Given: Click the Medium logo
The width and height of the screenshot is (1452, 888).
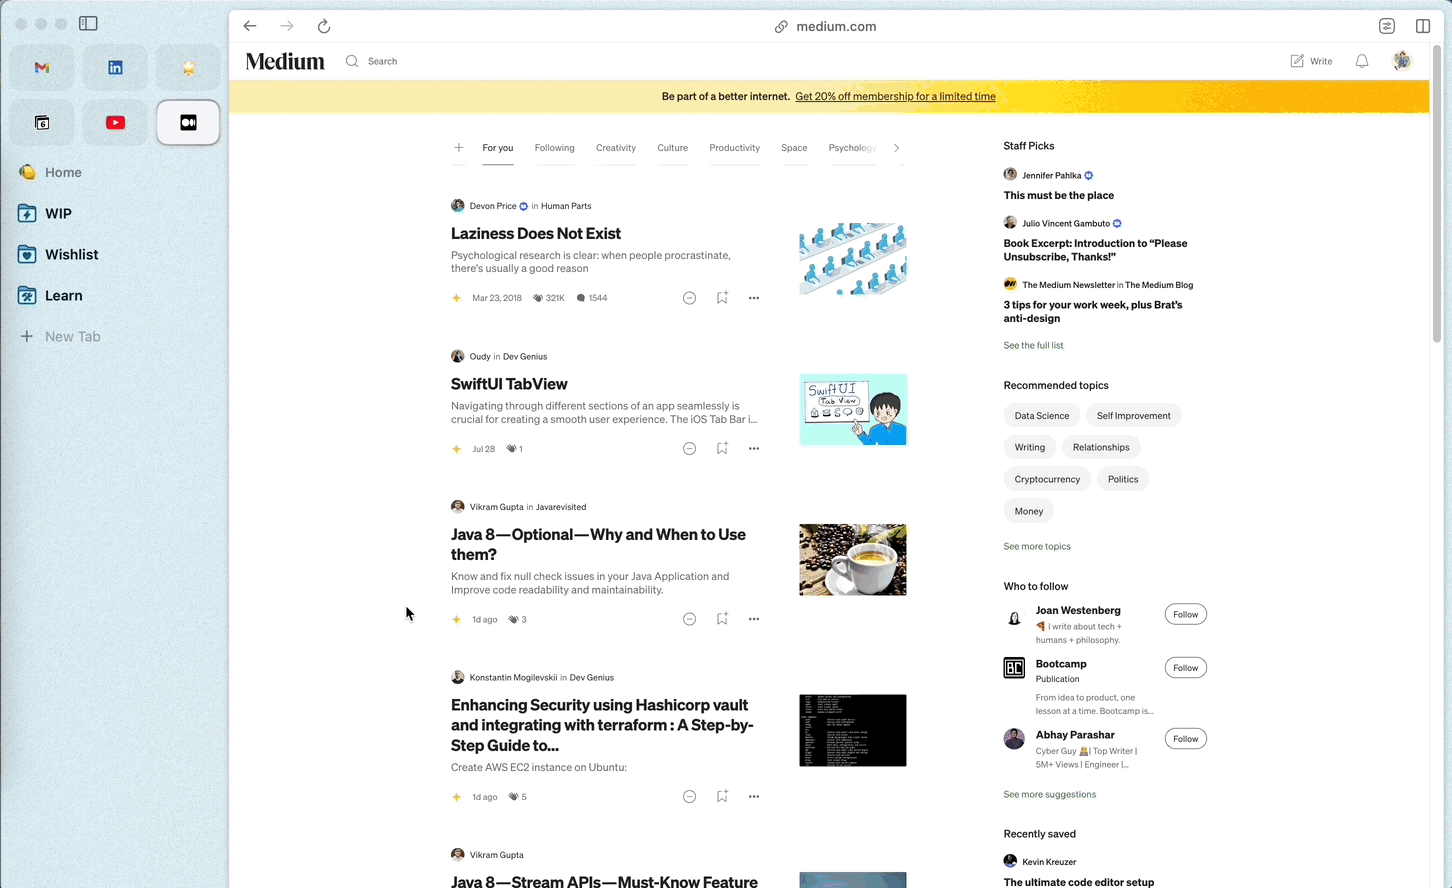Looking at the screenshot, I should click(x=285, y=61).
